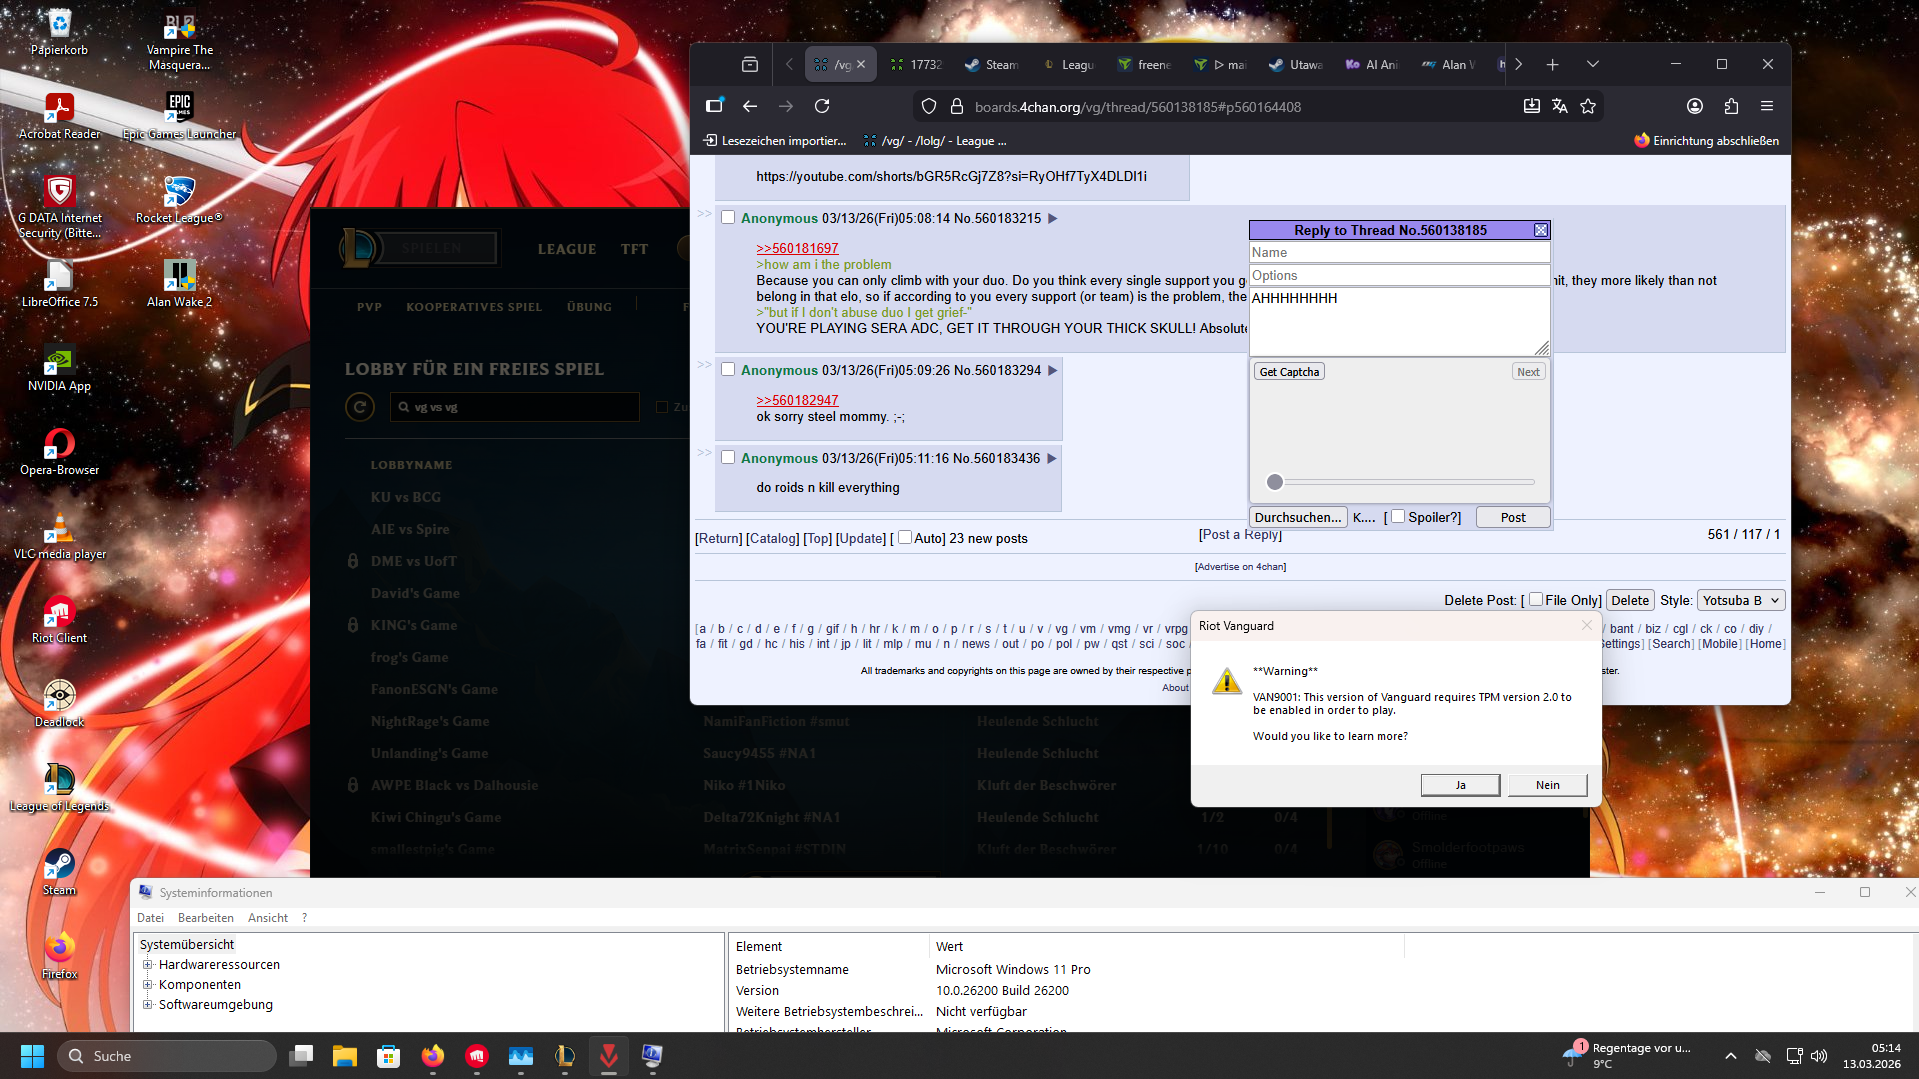Check the File Only checkbox
The width and height of the screenshot is (1919, 1079).
pos(1536,599)
